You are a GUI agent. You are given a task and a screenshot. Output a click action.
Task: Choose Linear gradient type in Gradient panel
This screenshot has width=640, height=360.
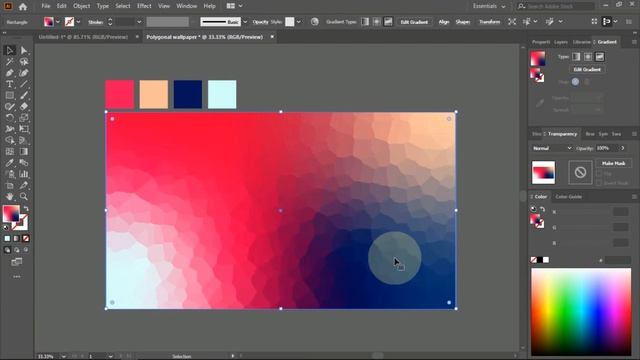click(x=576, y=57)
